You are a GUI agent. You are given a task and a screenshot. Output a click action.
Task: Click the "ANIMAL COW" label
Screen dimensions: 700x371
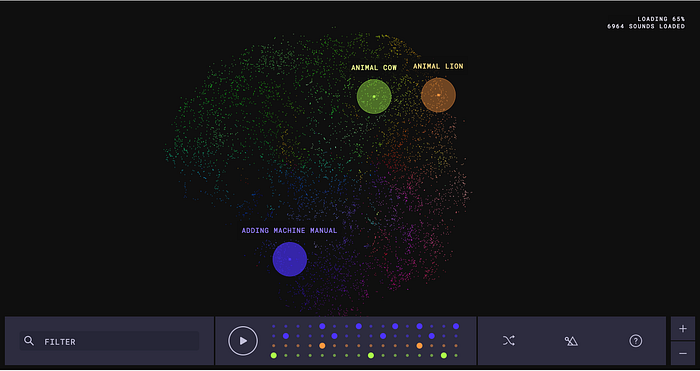click(x=374, y=68)
